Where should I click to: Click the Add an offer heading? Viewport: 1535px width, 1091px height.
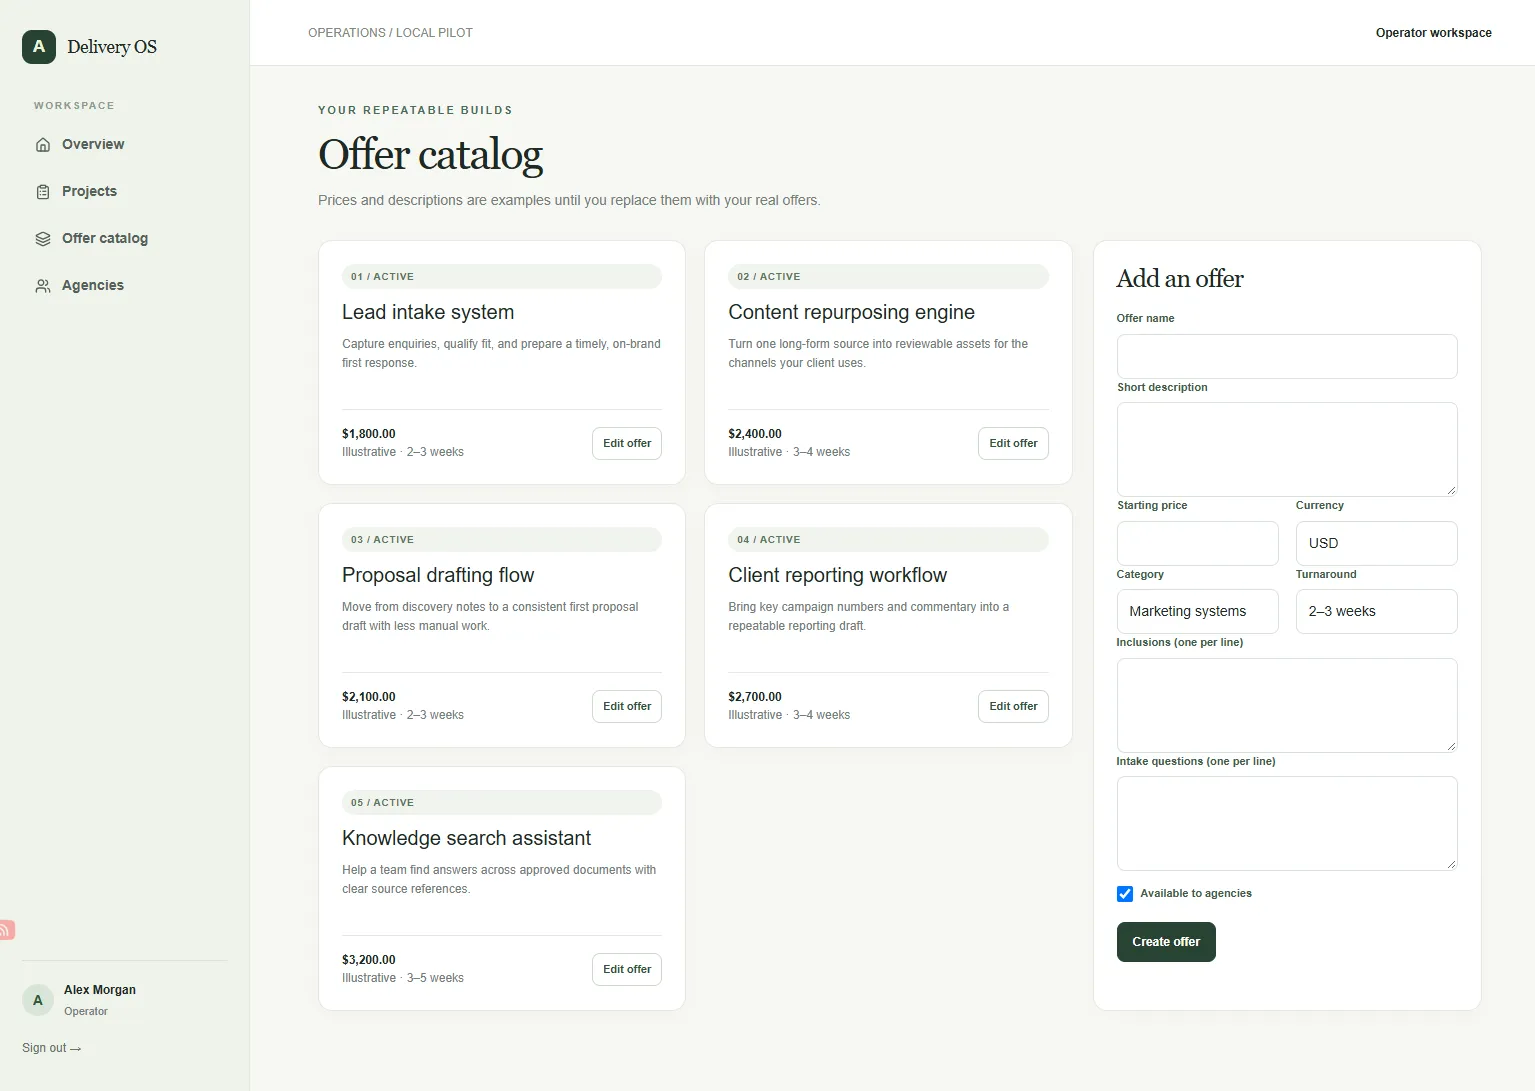(1180, 279)
